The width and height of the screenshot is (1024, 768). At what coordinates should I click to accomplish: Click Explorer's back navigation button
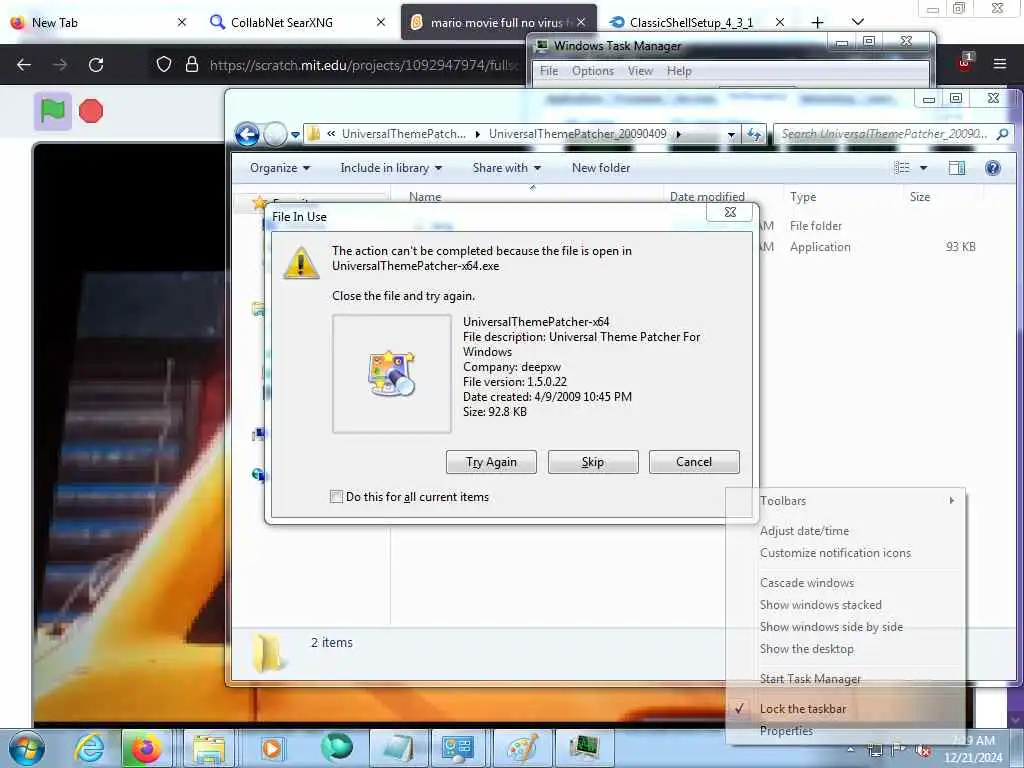(x=247, y=135)
